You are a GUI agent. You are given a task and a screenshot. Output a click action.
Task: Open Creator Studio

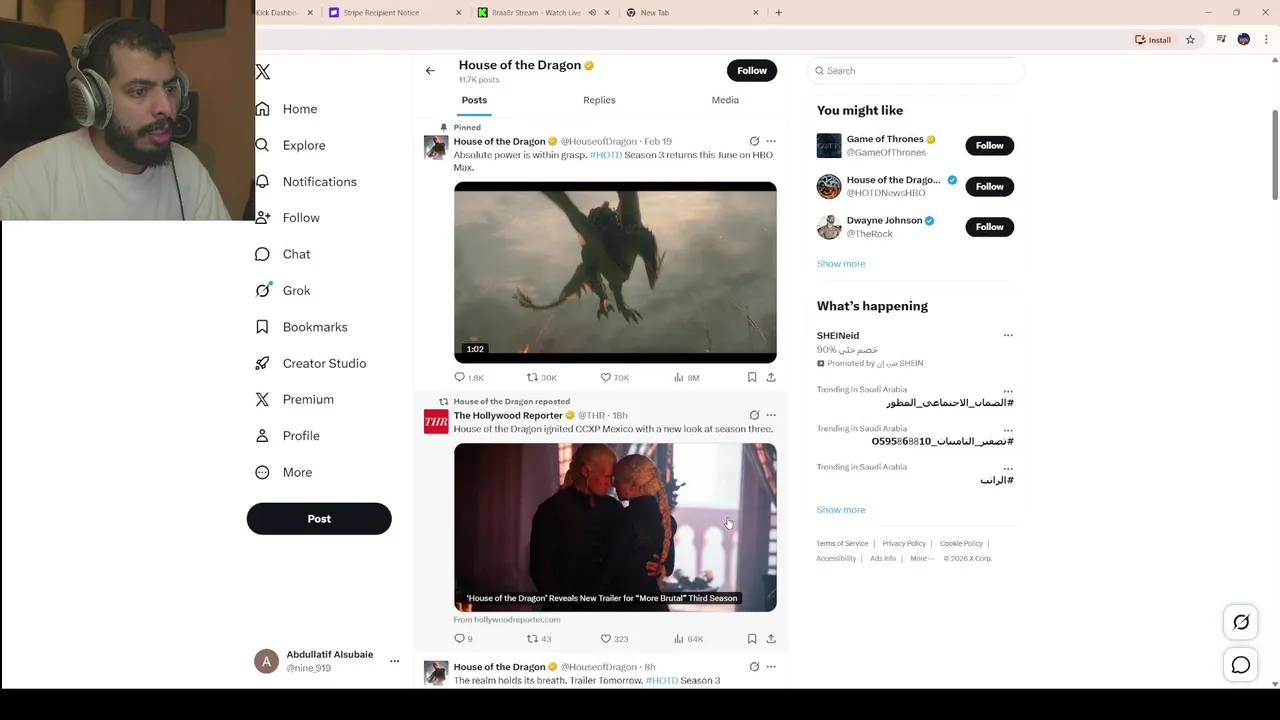click(x=311, y=363)
